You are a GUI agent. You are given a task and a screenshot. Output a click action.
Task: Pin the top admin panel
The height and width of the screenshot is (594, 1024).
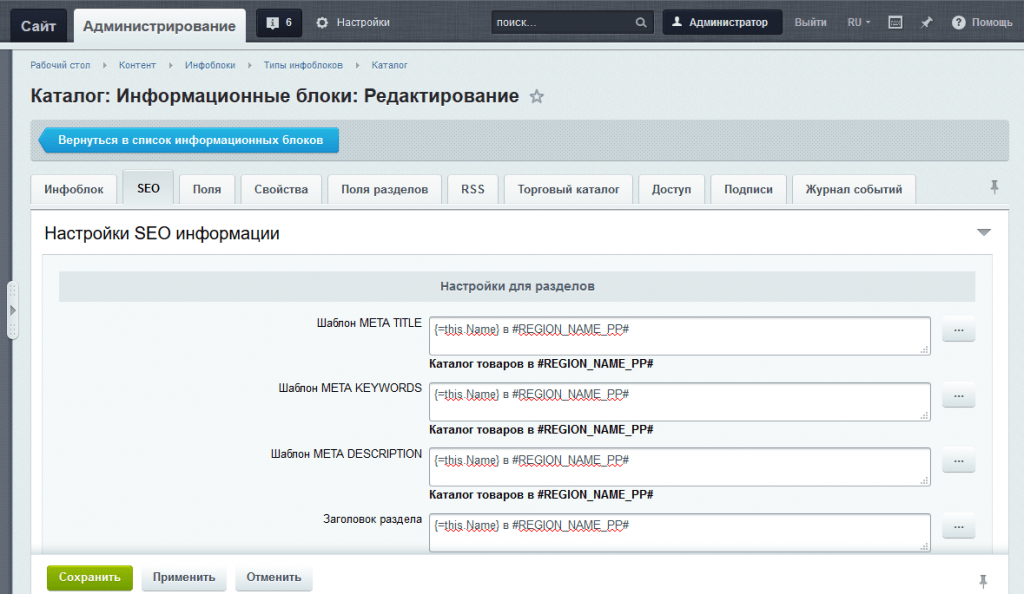(x=926, y=22)
